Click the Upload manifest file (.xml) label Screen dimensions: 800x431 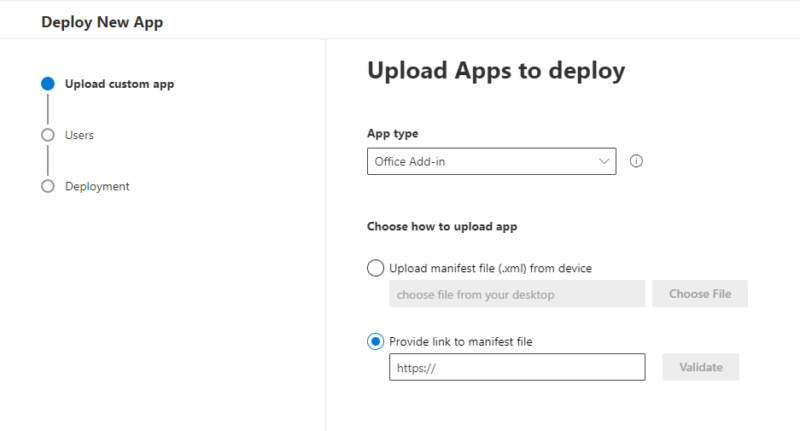pyautogui.click(x=490, y=268)
